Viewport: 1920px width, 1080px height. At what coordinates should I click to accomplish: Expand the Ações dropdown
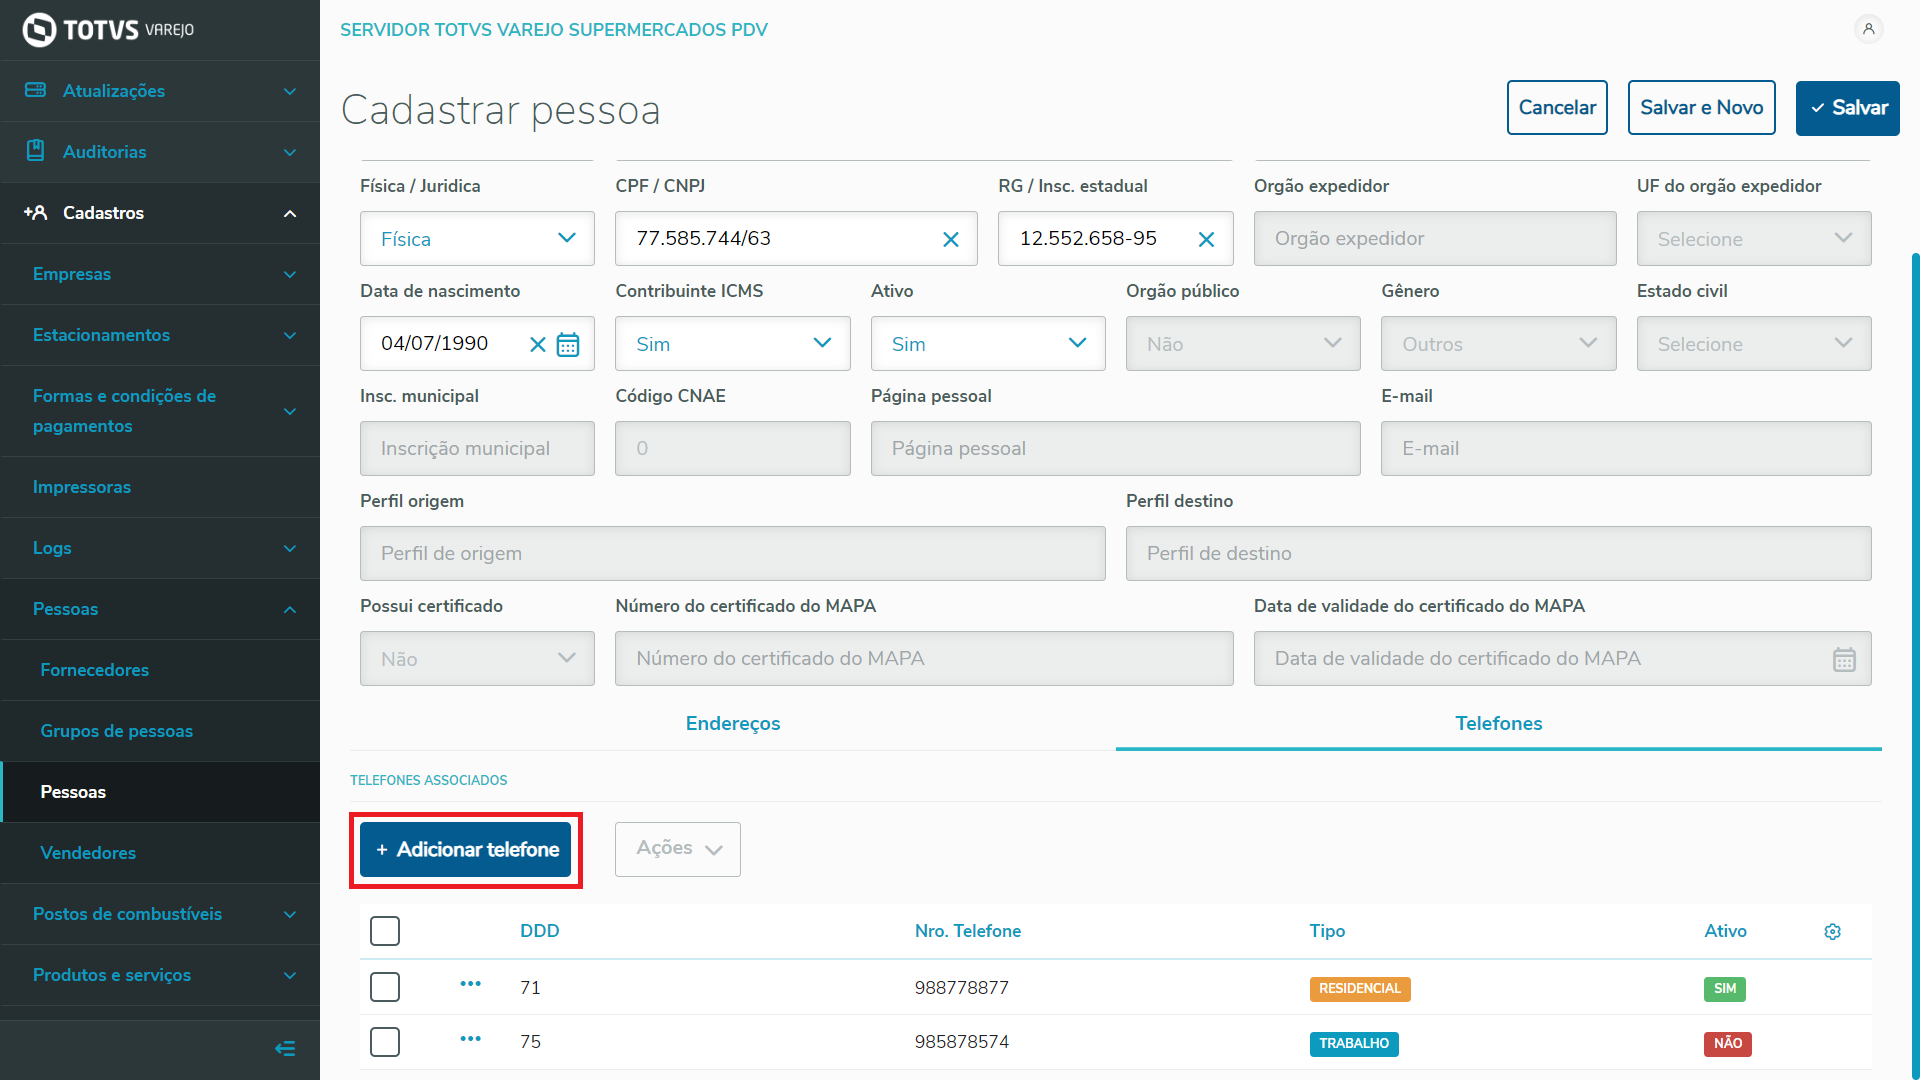[678, 849]
